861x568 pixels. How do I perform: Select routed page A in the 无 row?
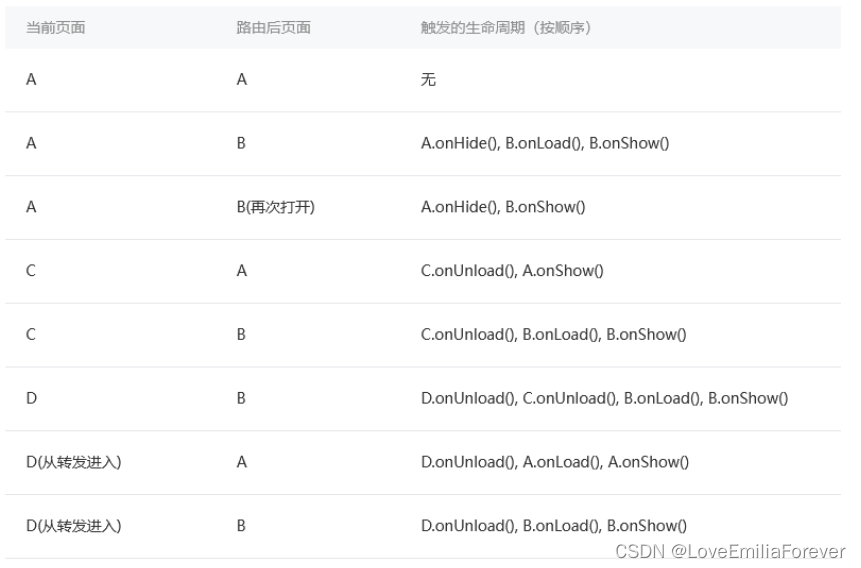[242, 80]
